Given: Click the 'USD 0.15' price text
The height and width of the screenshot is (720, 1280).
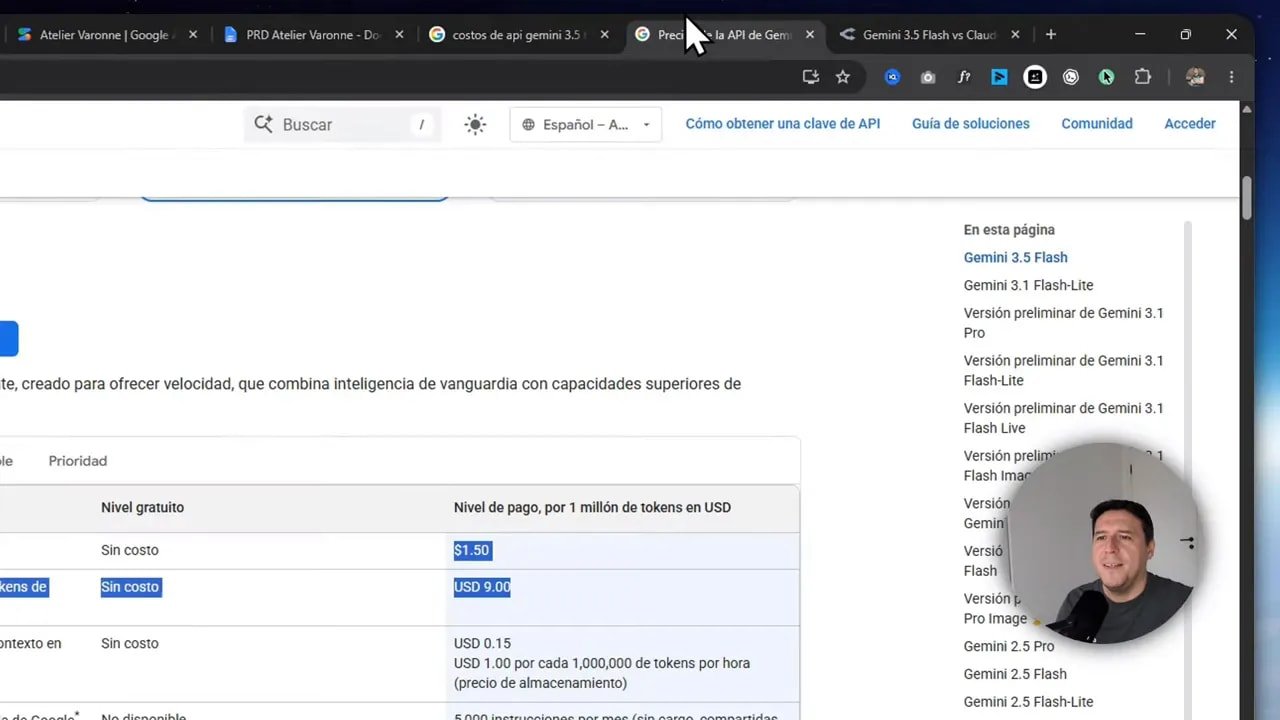Looking at the screenshot, I should [x=482, y=643].
